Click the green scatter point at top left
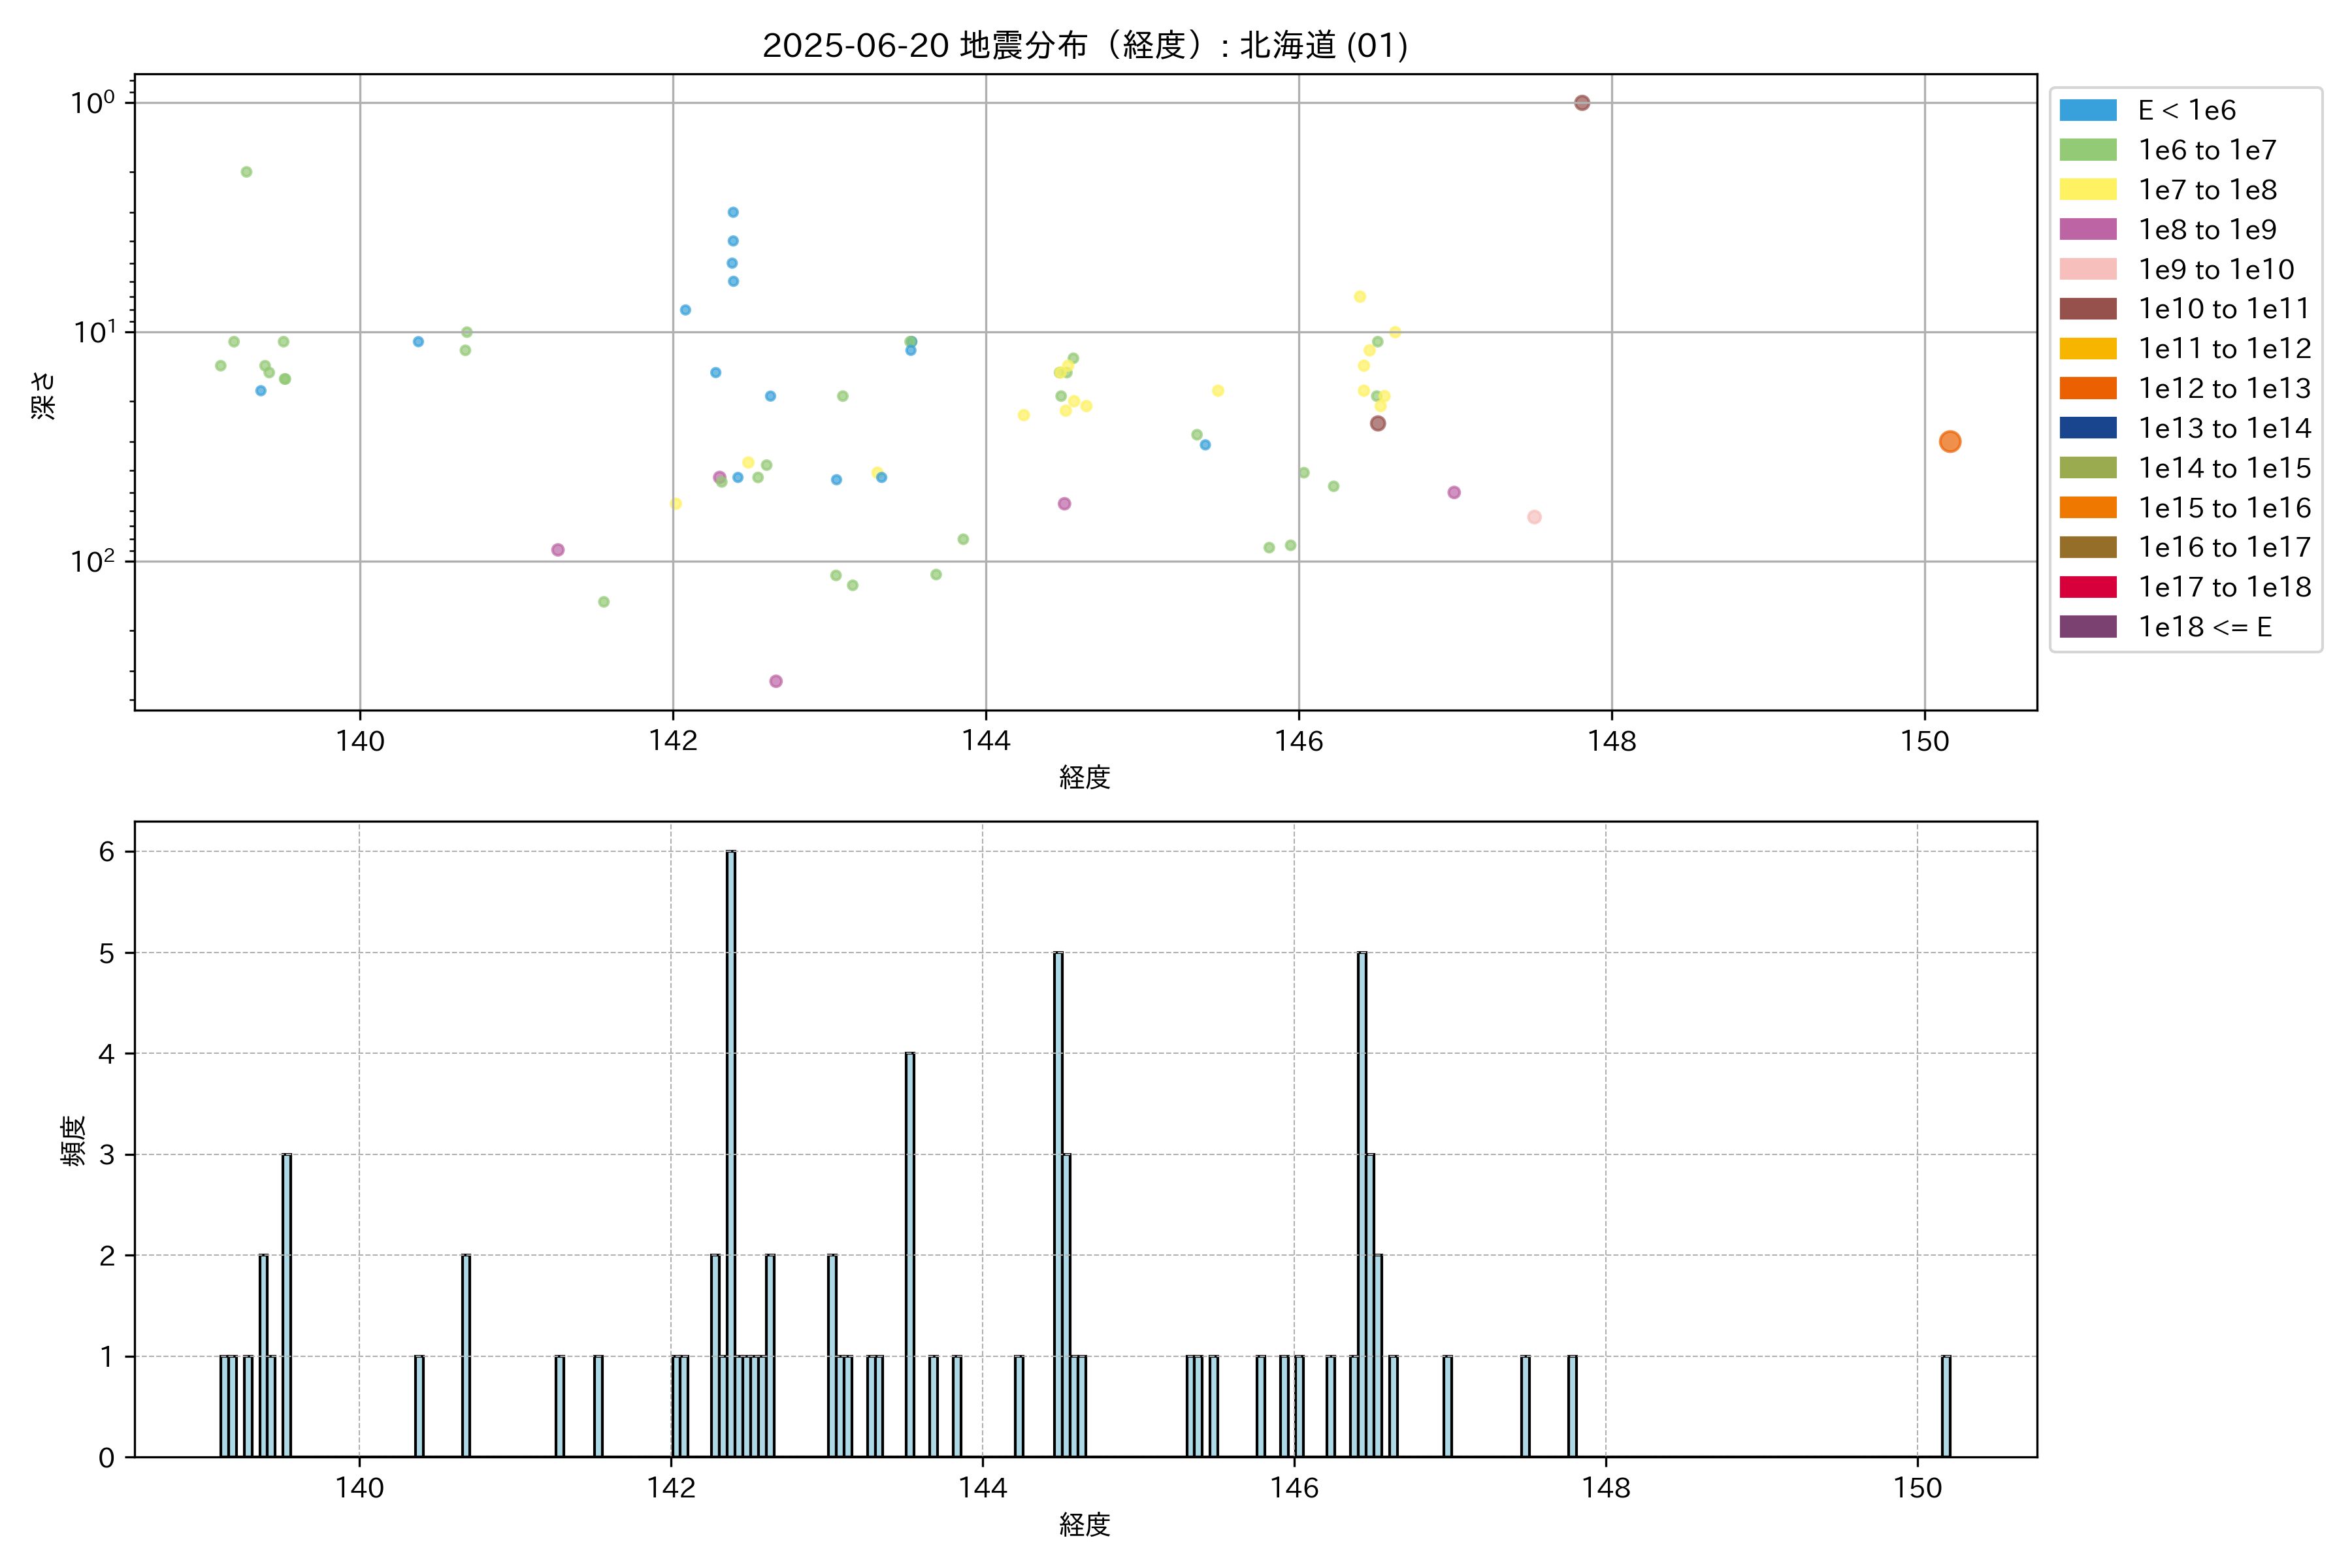Image resolution: width=2352 pixels, height=1568 pixels. click(246, 172)
